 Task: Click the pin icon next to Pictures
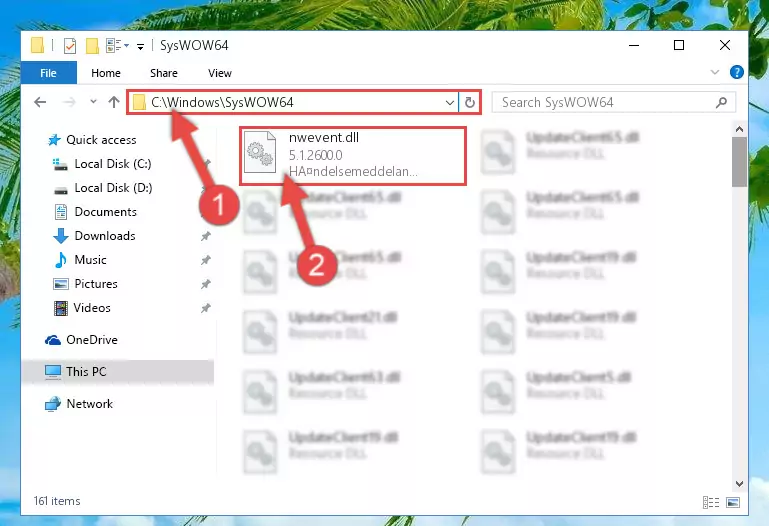tap(205, 284)
